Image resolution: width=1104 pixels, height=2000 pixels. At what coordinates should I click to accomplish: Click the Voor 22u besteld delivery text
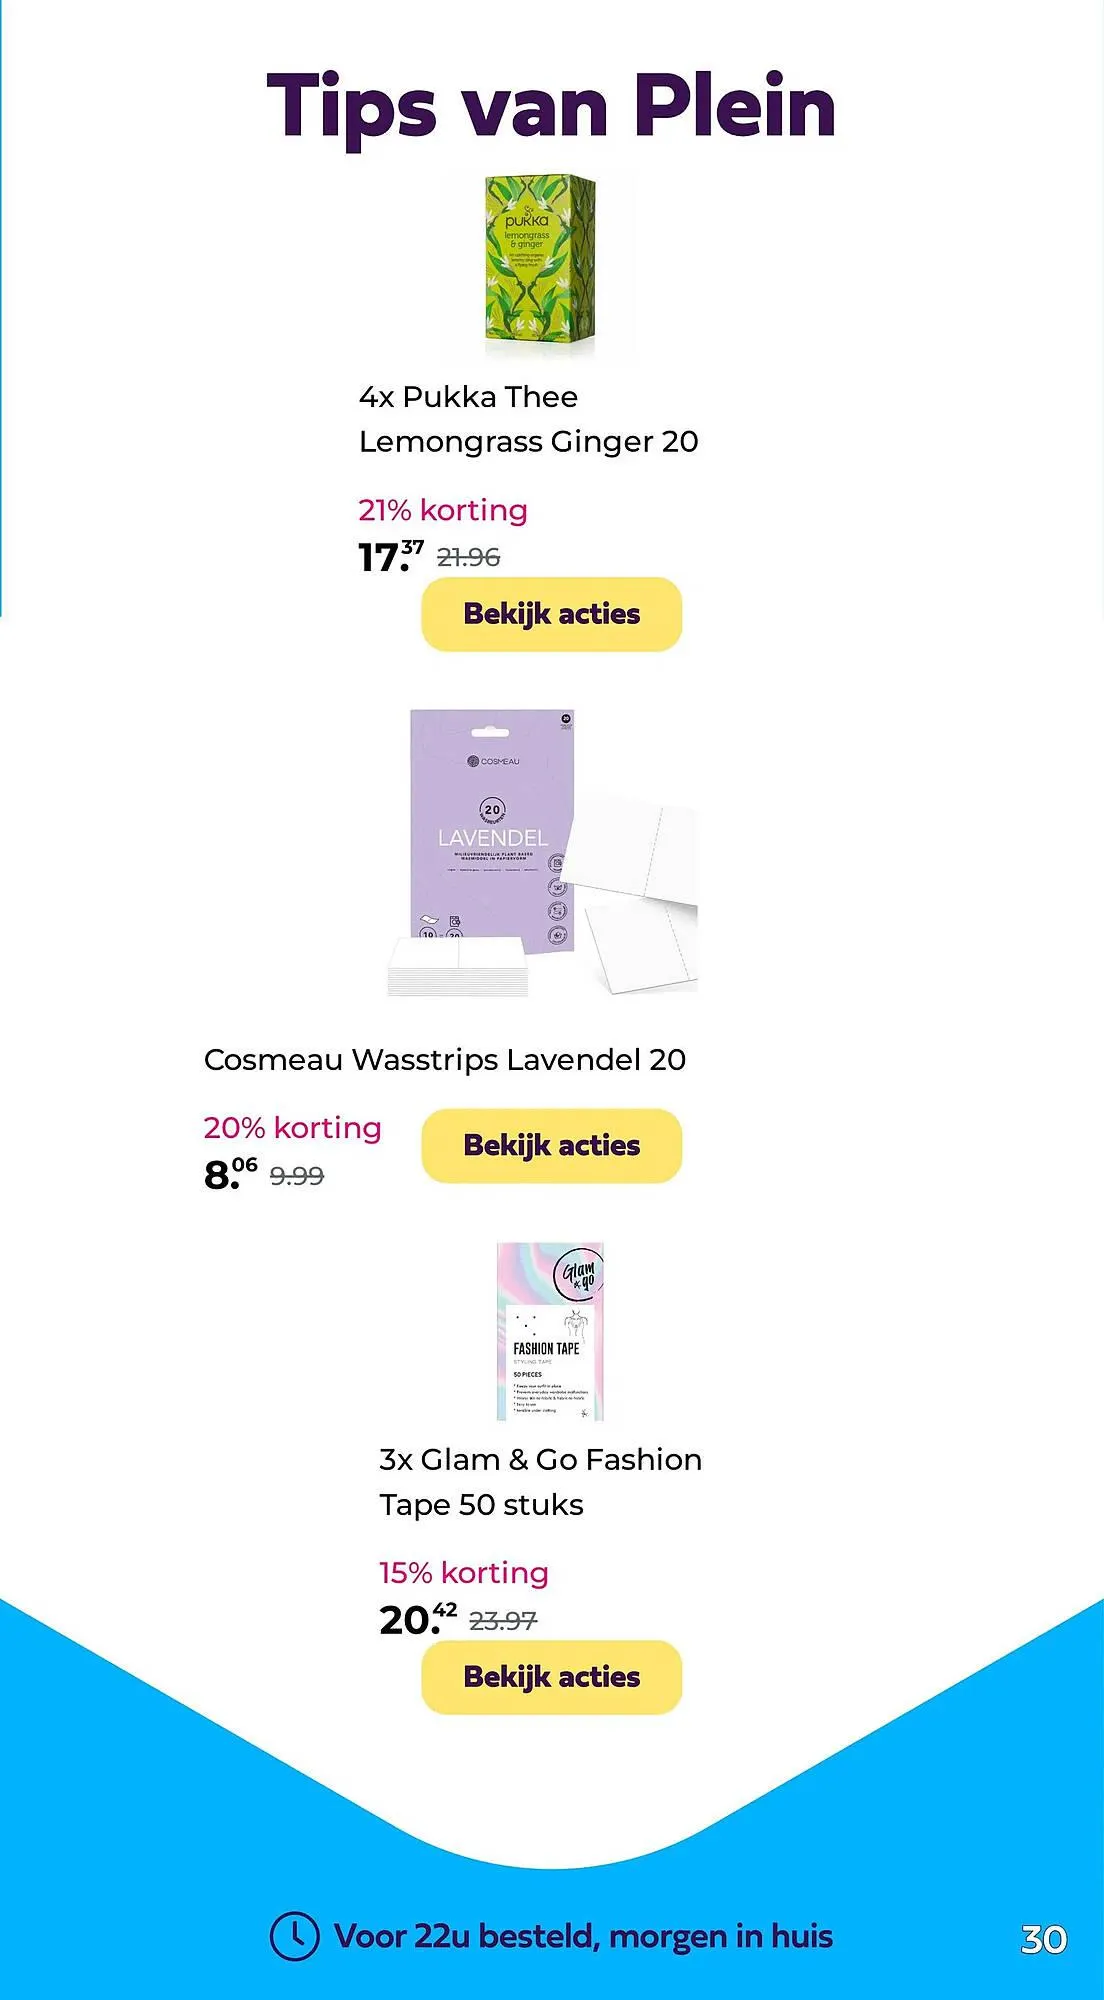point(583,1936)
